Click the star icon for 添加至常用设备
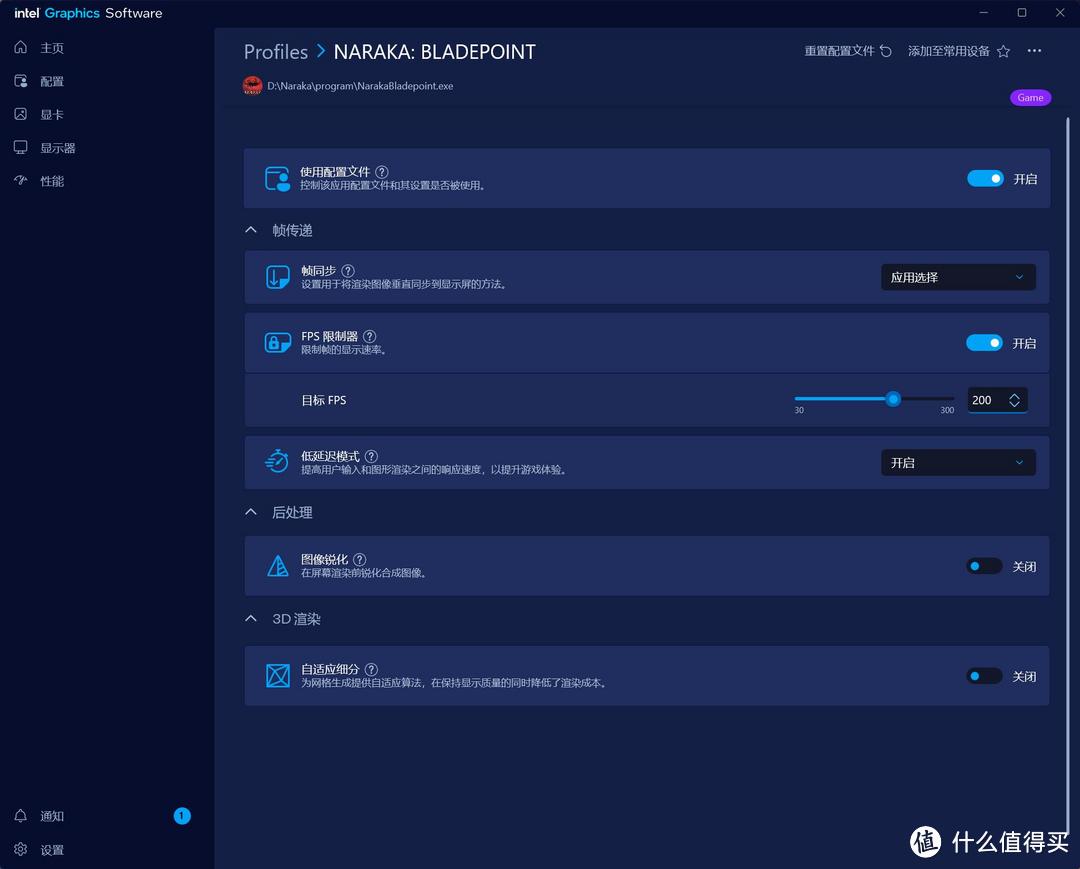The height and width of the screenshot is (869, 1080). 1004,51
